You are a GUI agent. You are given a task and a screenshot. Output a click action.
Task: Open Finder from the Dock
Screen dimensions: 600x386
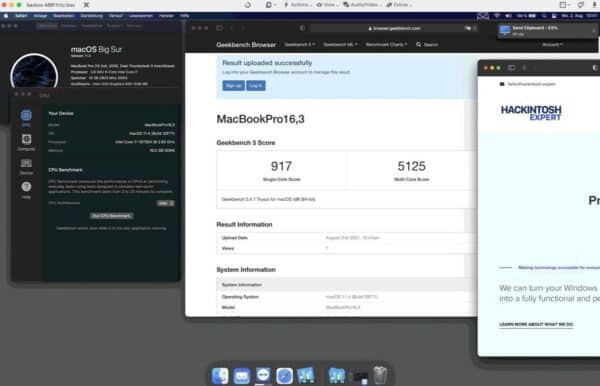tap(220, 376)
